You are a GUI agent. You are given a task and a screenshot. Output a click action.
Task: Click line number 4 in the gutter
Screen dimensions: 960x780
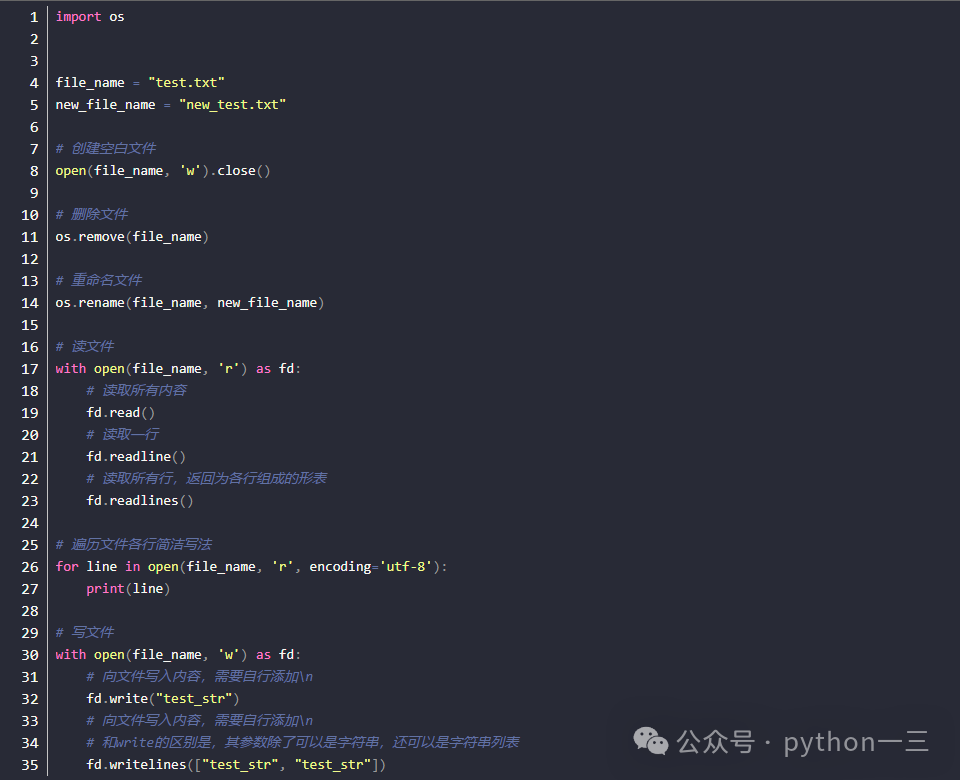tap(34, 83)
